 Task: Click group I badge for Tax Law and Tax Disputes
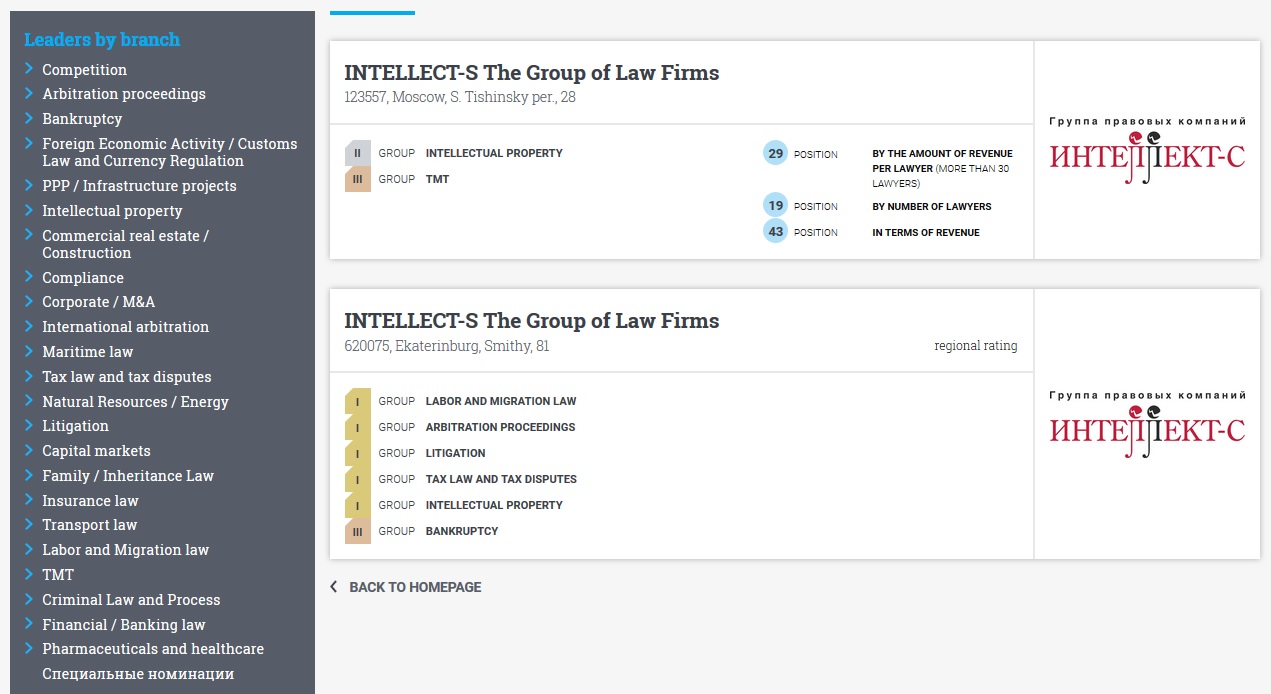click(358, 479)
